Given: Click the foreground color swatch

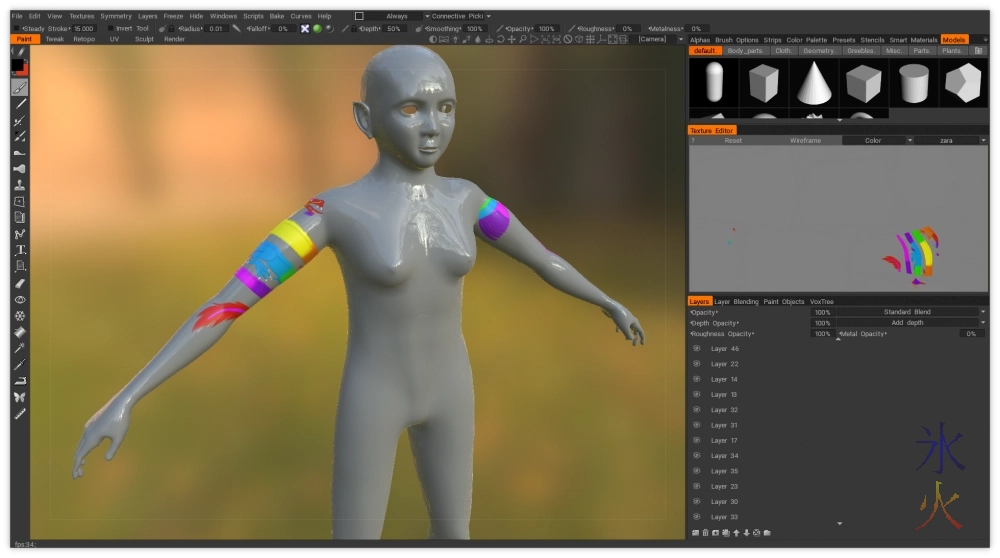Looking at the screenshot, I should (17, 65).
